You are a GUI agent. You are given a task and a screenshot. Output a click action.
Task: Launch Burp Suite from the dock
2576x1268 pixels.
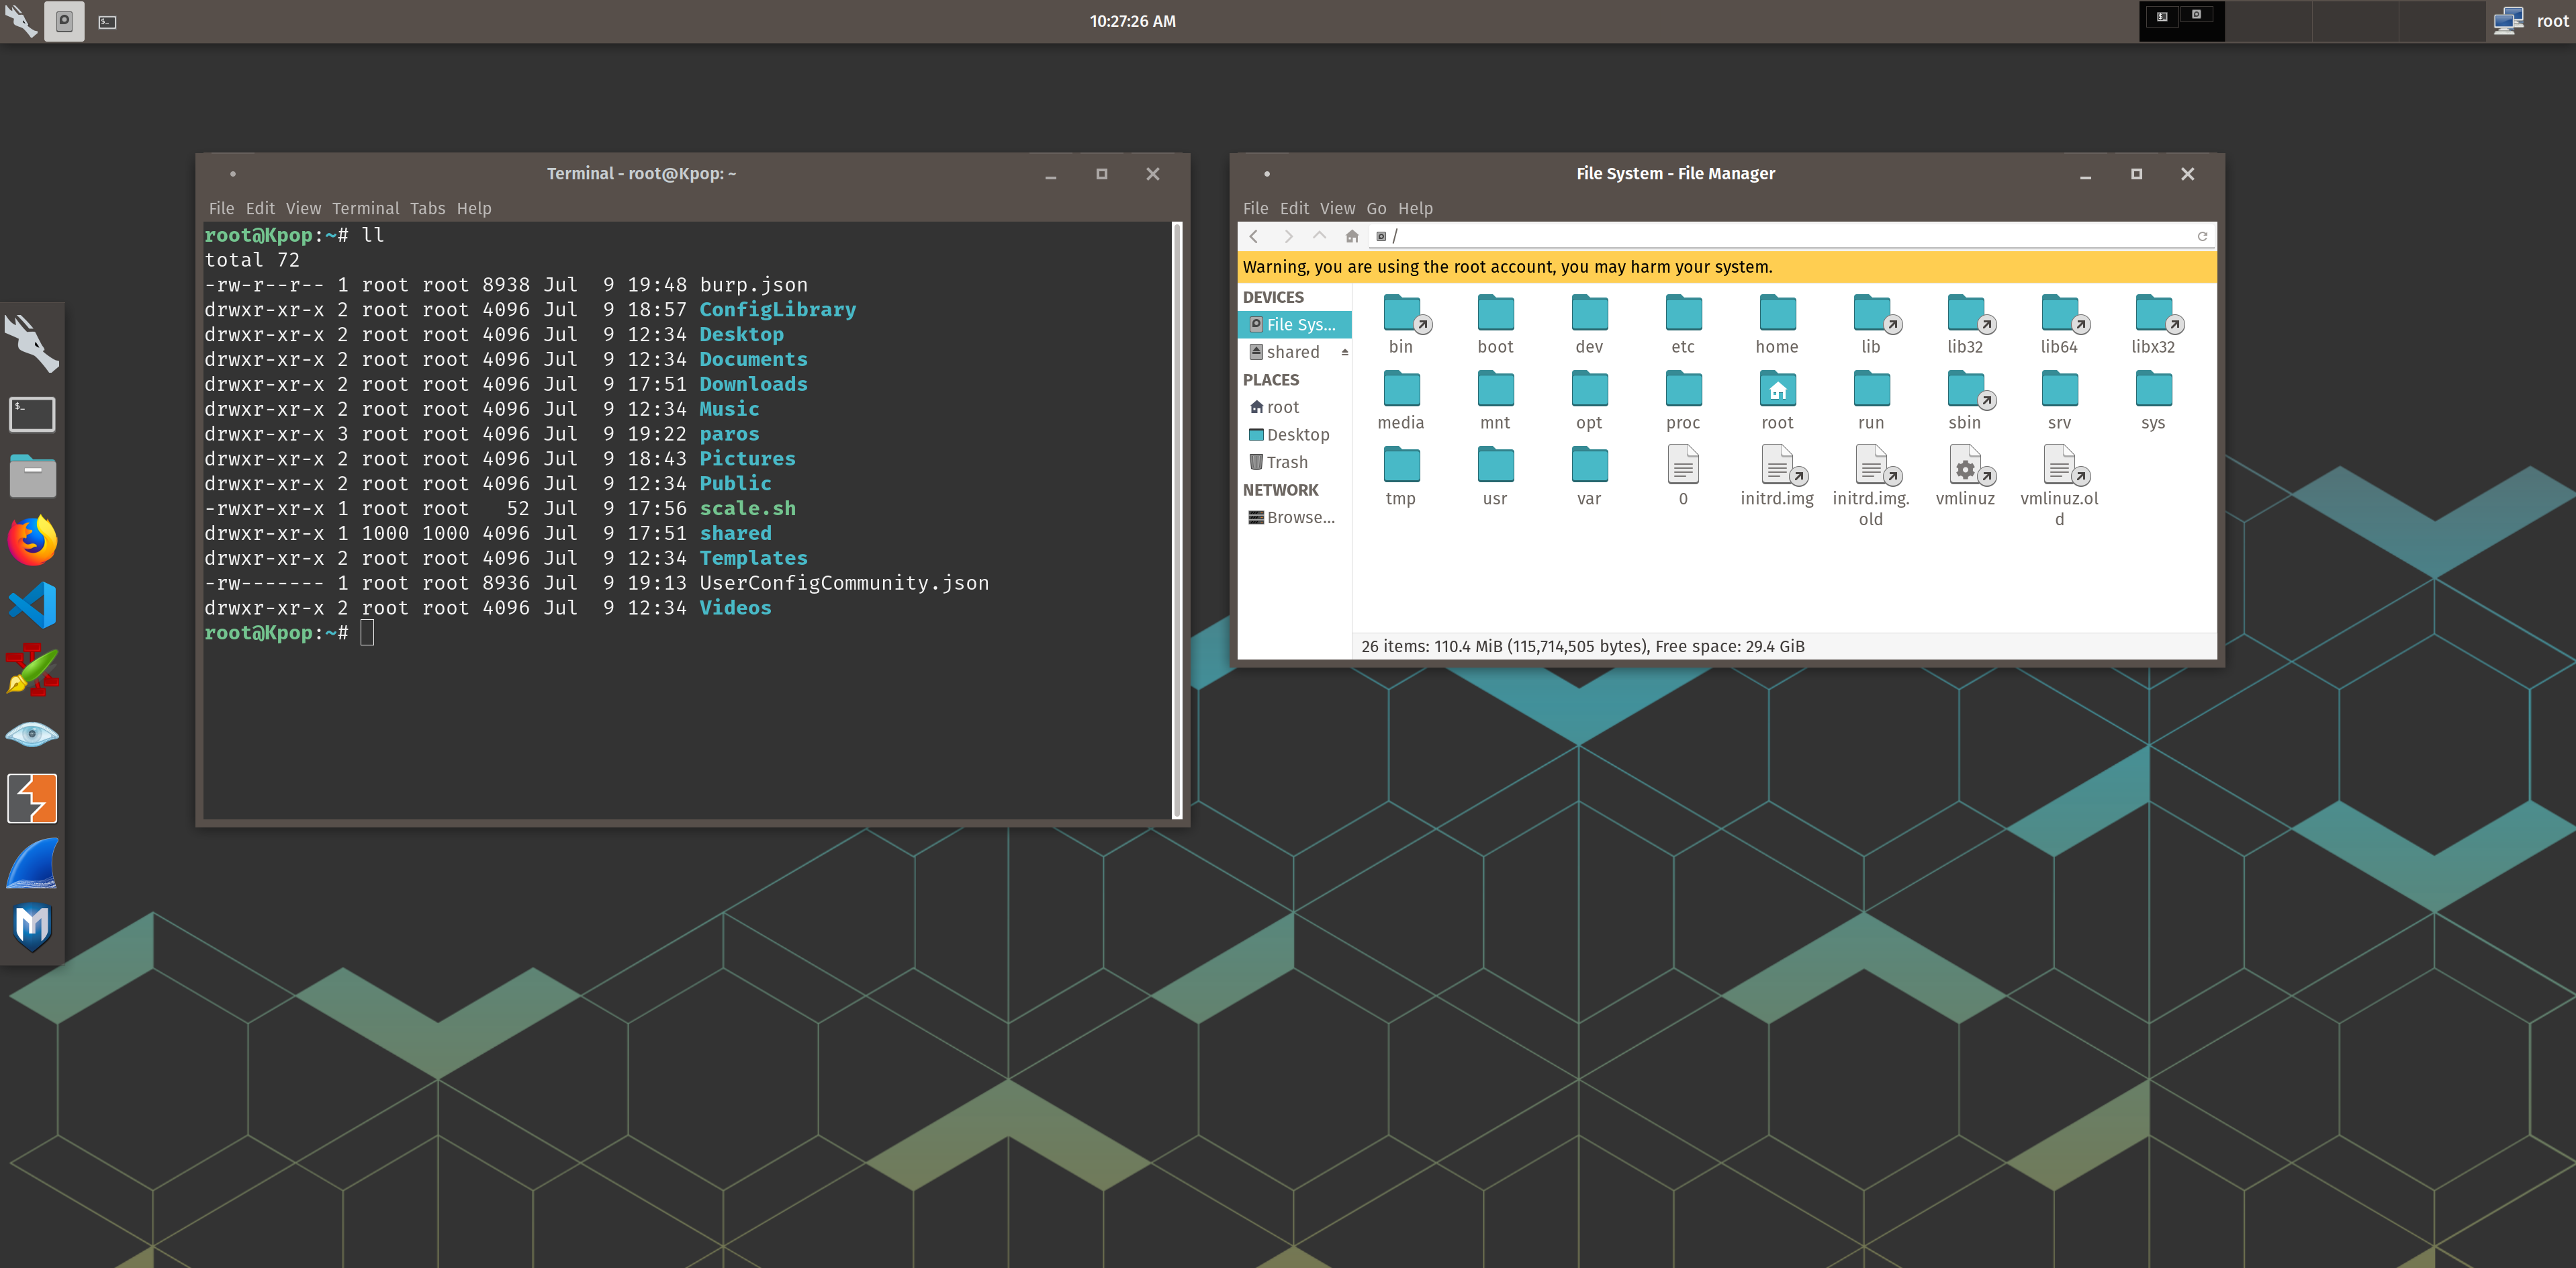tap(32, 798)
